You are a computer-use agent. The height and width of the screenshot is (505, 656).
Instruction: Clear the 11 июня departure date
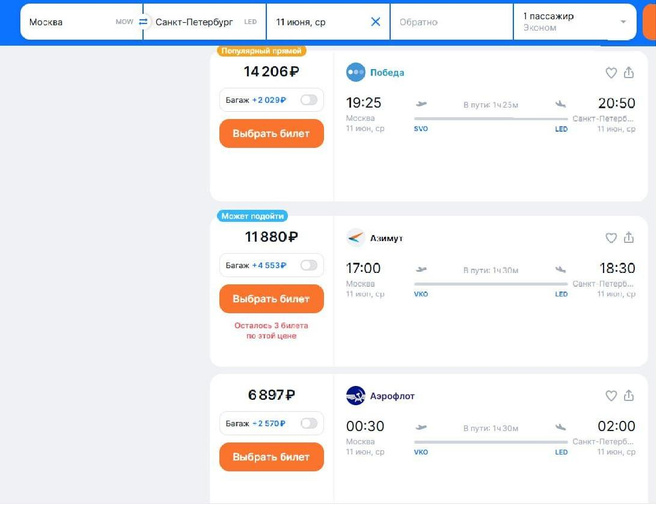click(376, 21)
